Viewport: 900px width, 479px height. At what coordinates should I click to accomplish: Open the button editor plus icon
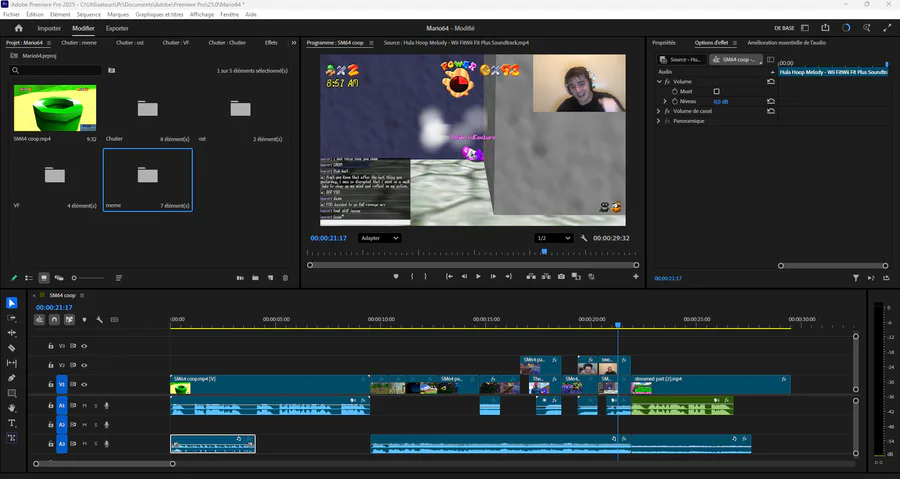tap(635, 277)
